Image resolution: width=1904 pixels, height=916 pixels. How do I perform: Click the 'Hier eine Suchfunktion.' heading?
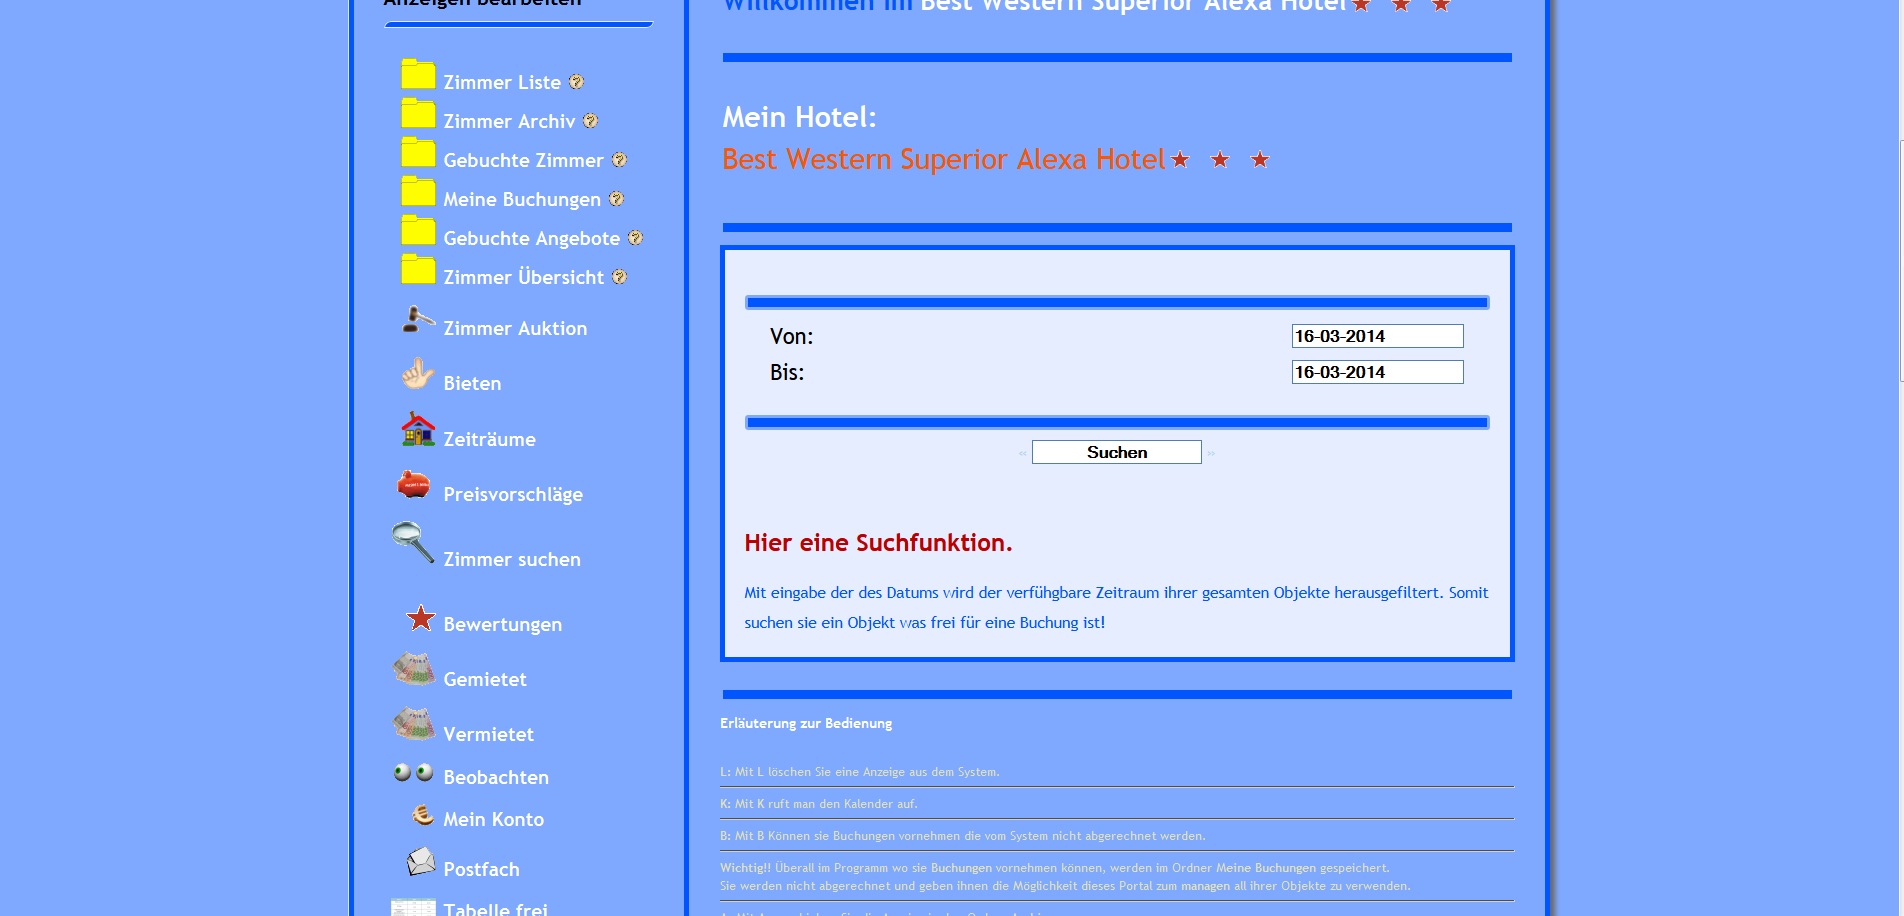click(878, 543)
